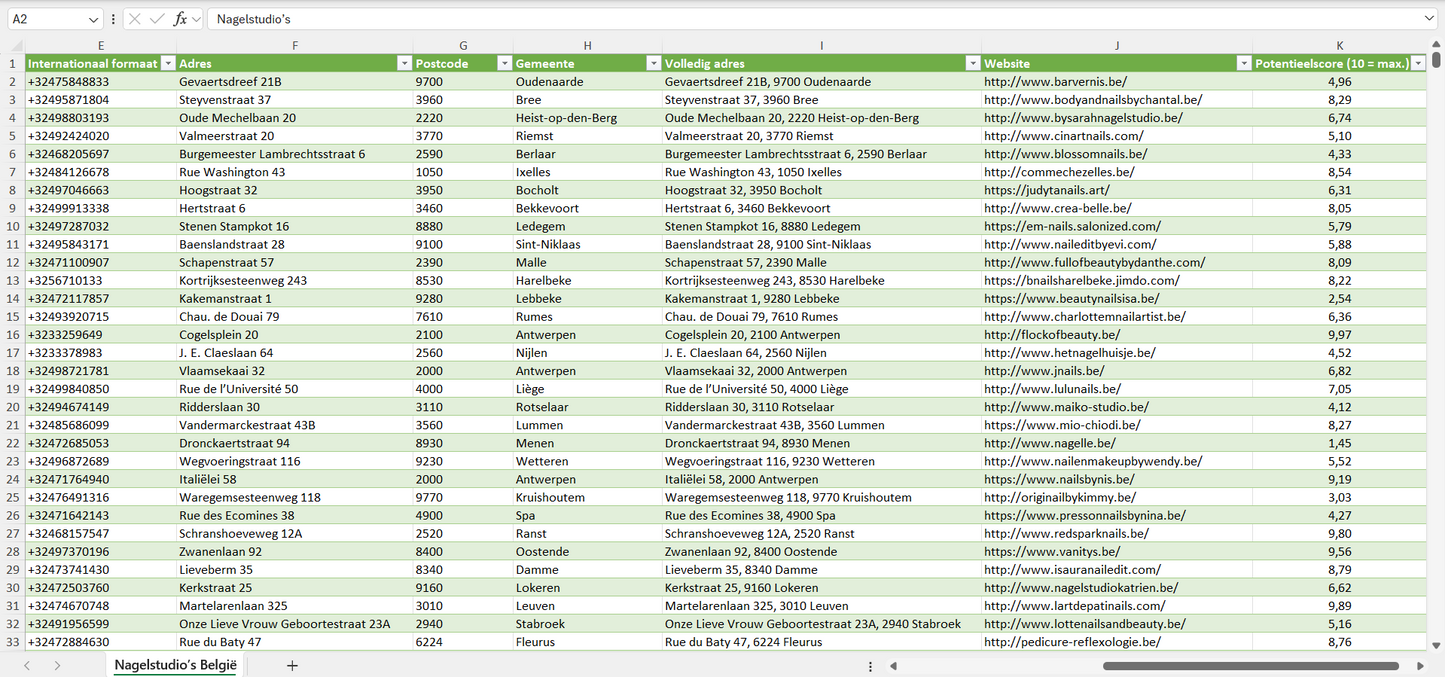The image size is (1445, 677).
Task: Click the Enter checkmark in formula bar
Action: (x=157, y=19)
